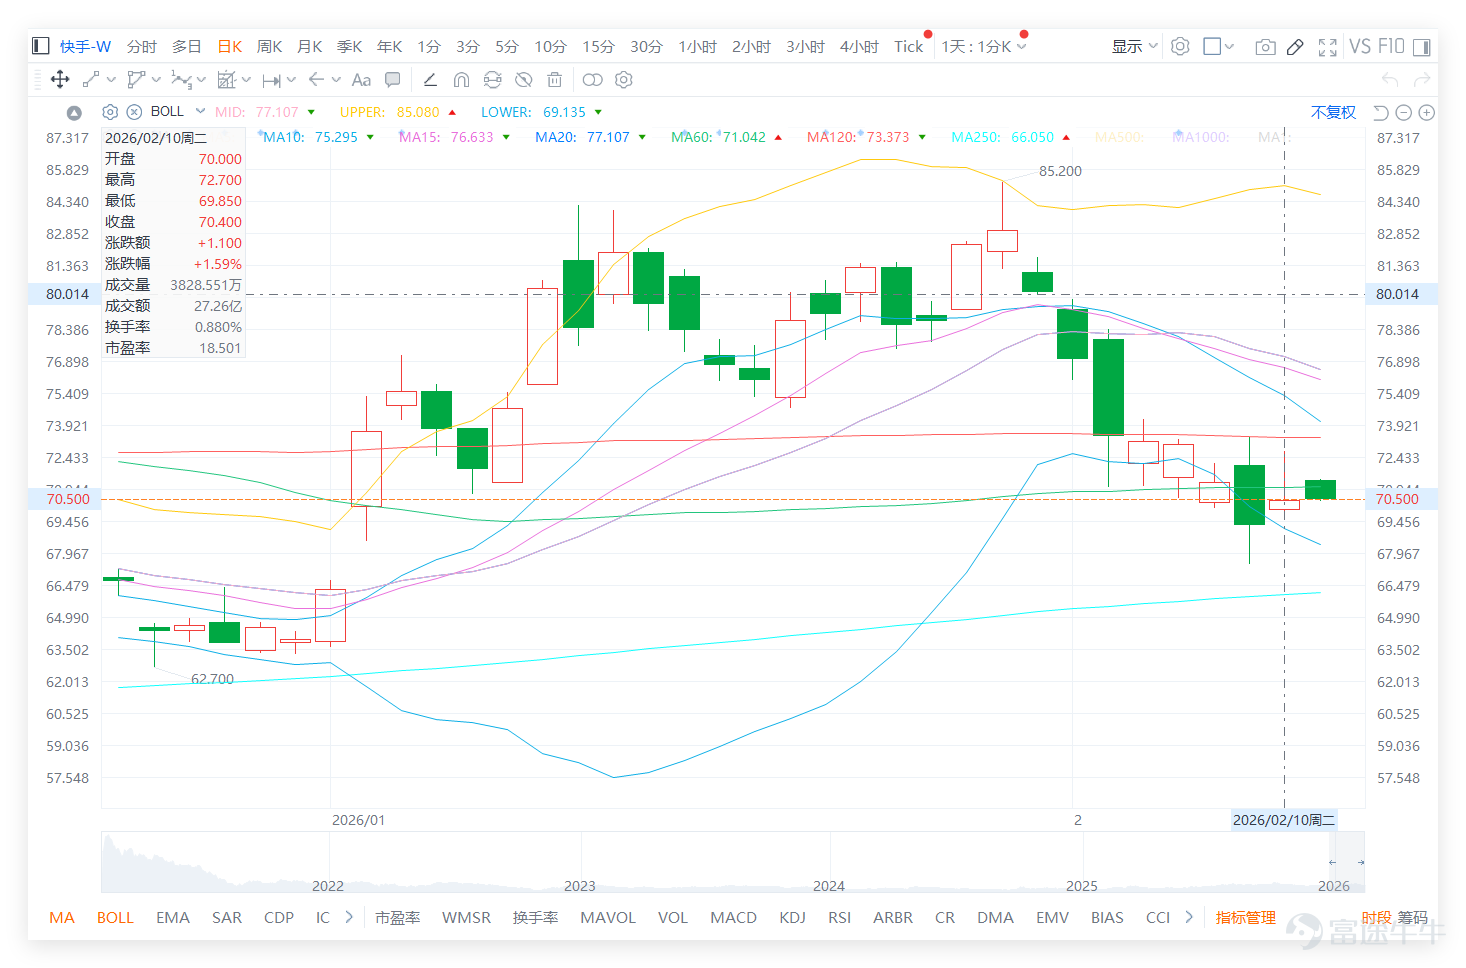Viewport: 1466px width, 968px height.
Task: Enable the MACD sub-indicator
Action: (733, 917)
